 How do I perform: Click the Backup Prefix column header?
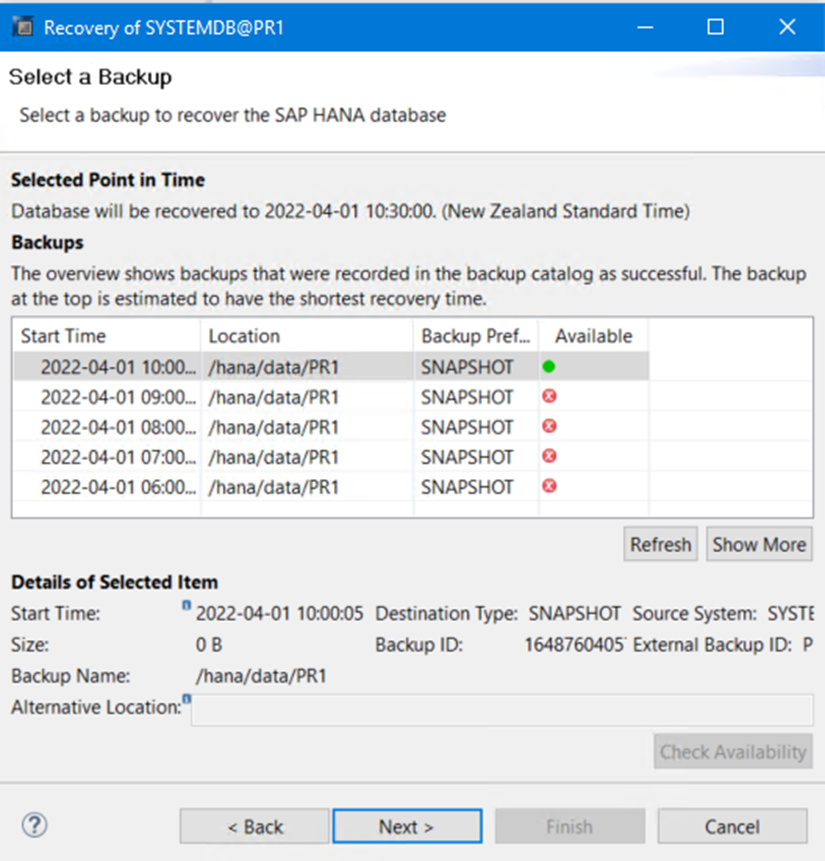coord(475,336)
